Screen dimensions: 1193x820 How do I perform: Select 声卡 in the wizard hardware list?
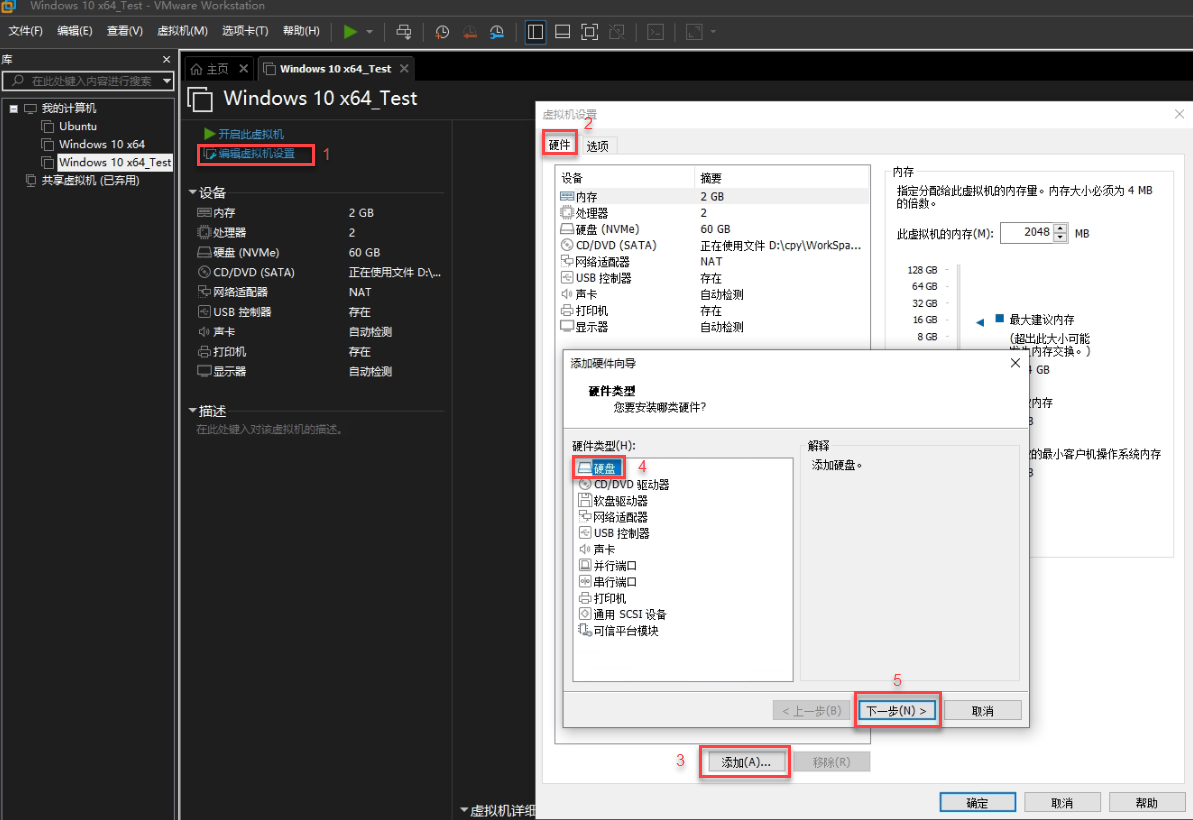coord(597,549)
